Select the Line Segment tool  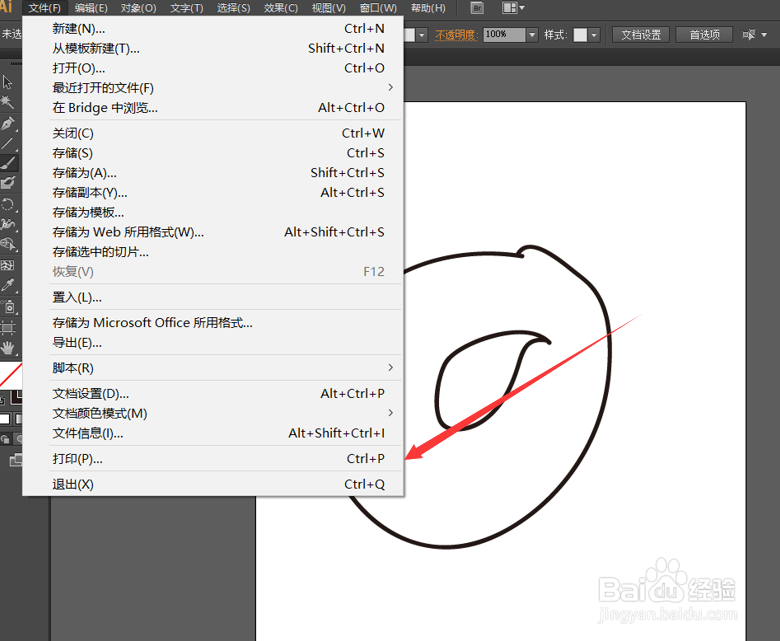pyautogui.click(x=7, y=144)
